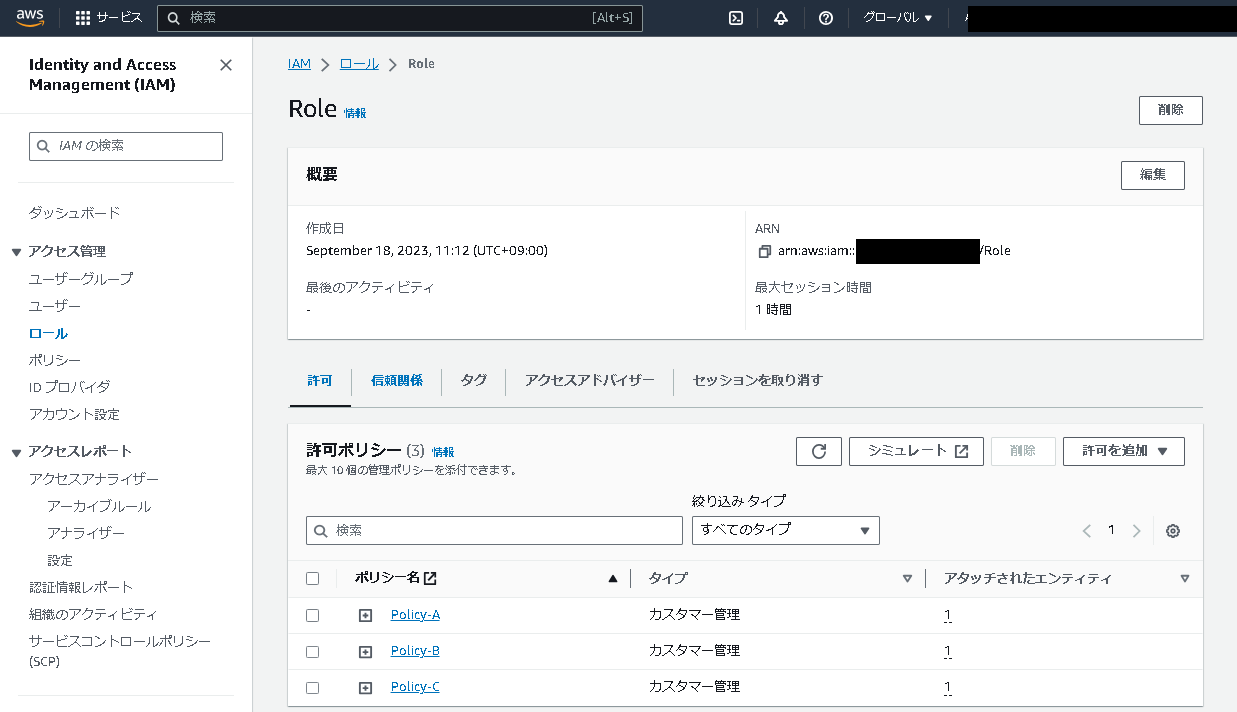Click the 情報 link beside 許可ポリシー

443,452
